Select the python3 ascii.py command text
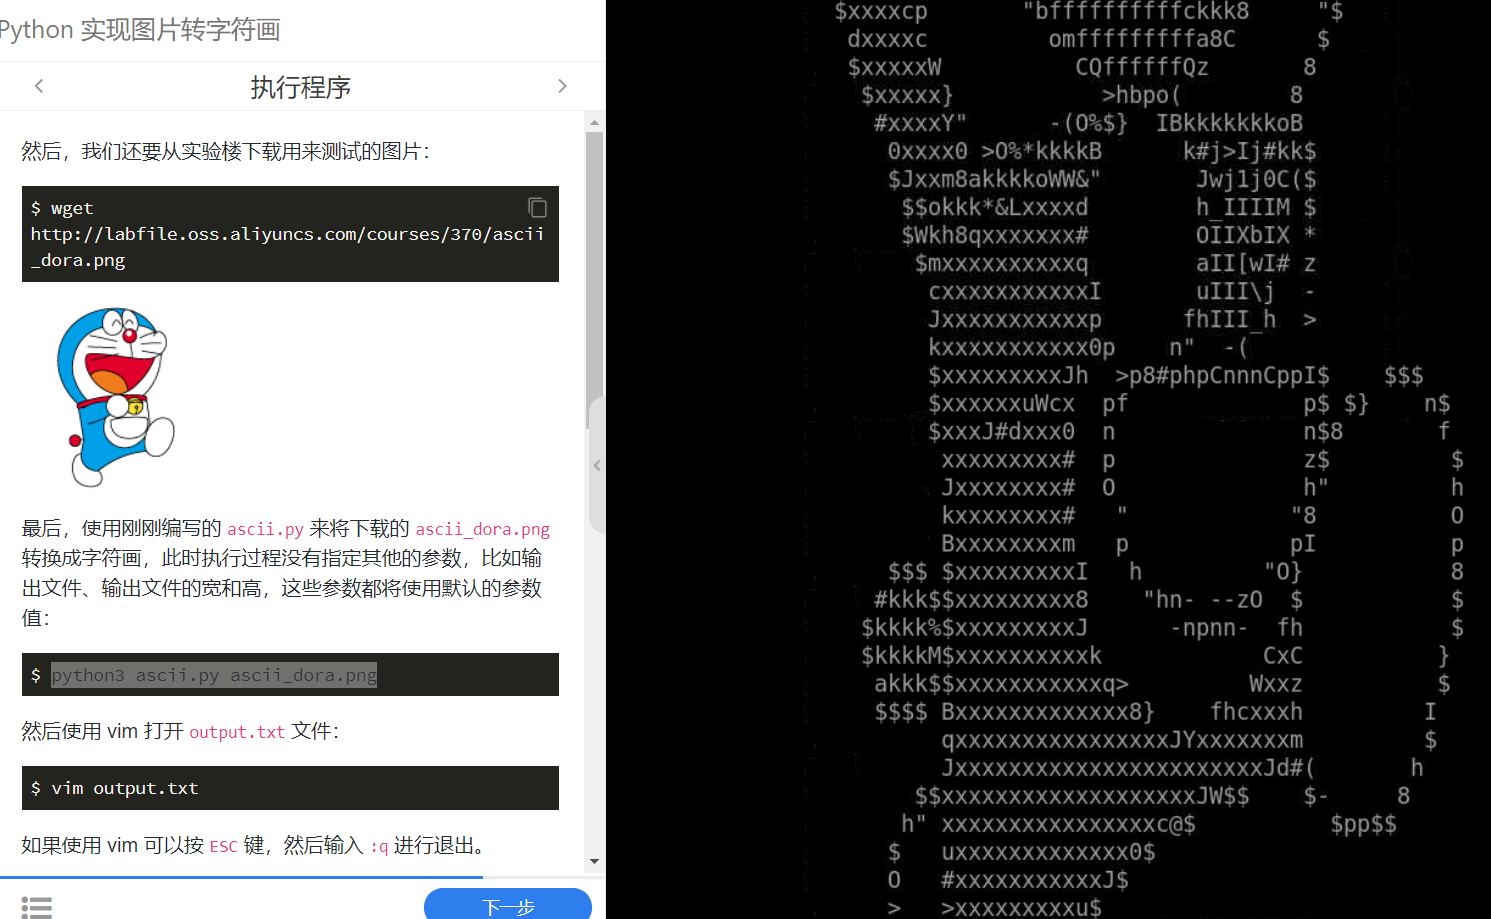This screenshot has width=1491, height=919. pyautogui.click(x=214, y=675)
